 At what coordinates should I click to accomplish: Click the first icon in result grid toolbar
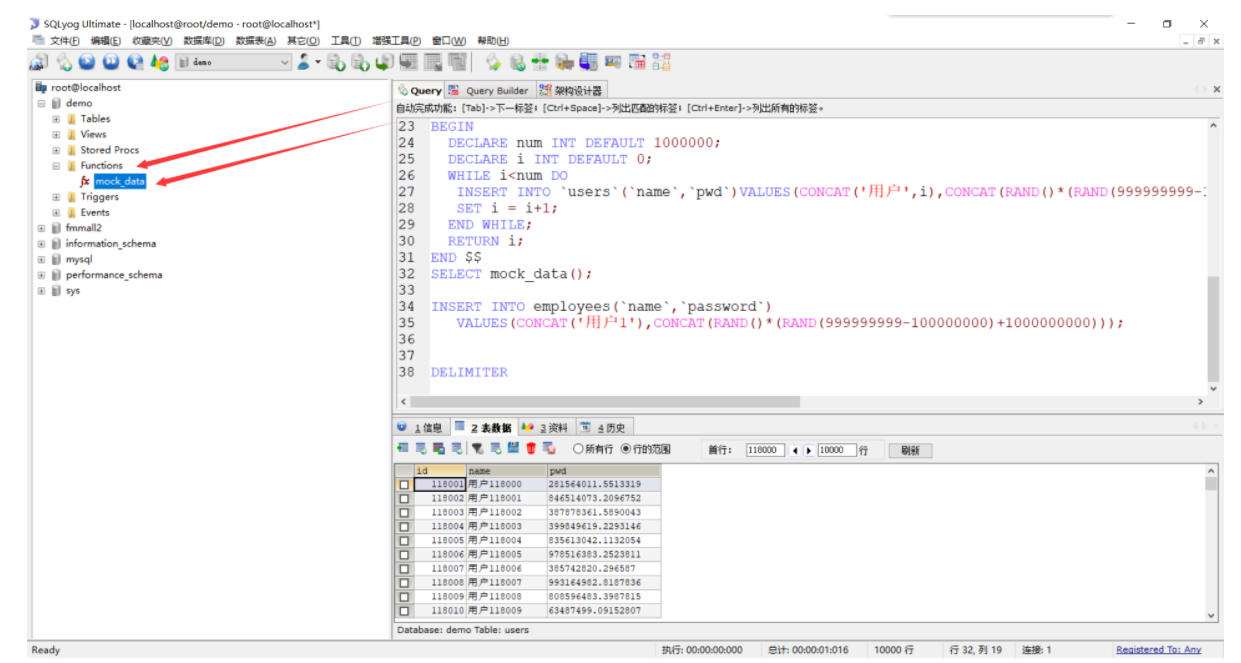402,449
